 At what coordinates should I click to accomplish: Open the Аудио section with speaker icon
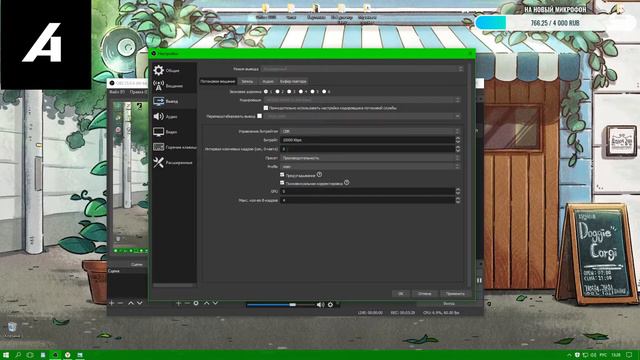pos(174,117)
